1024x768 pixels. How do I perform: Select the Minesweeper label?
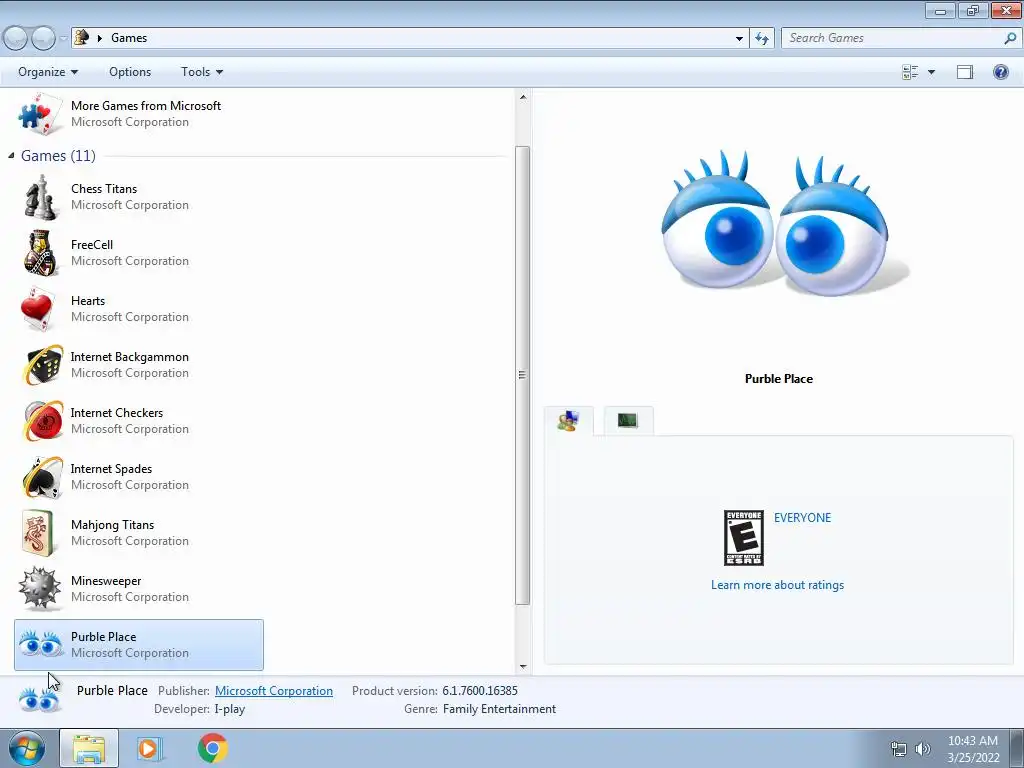[106, 581]
